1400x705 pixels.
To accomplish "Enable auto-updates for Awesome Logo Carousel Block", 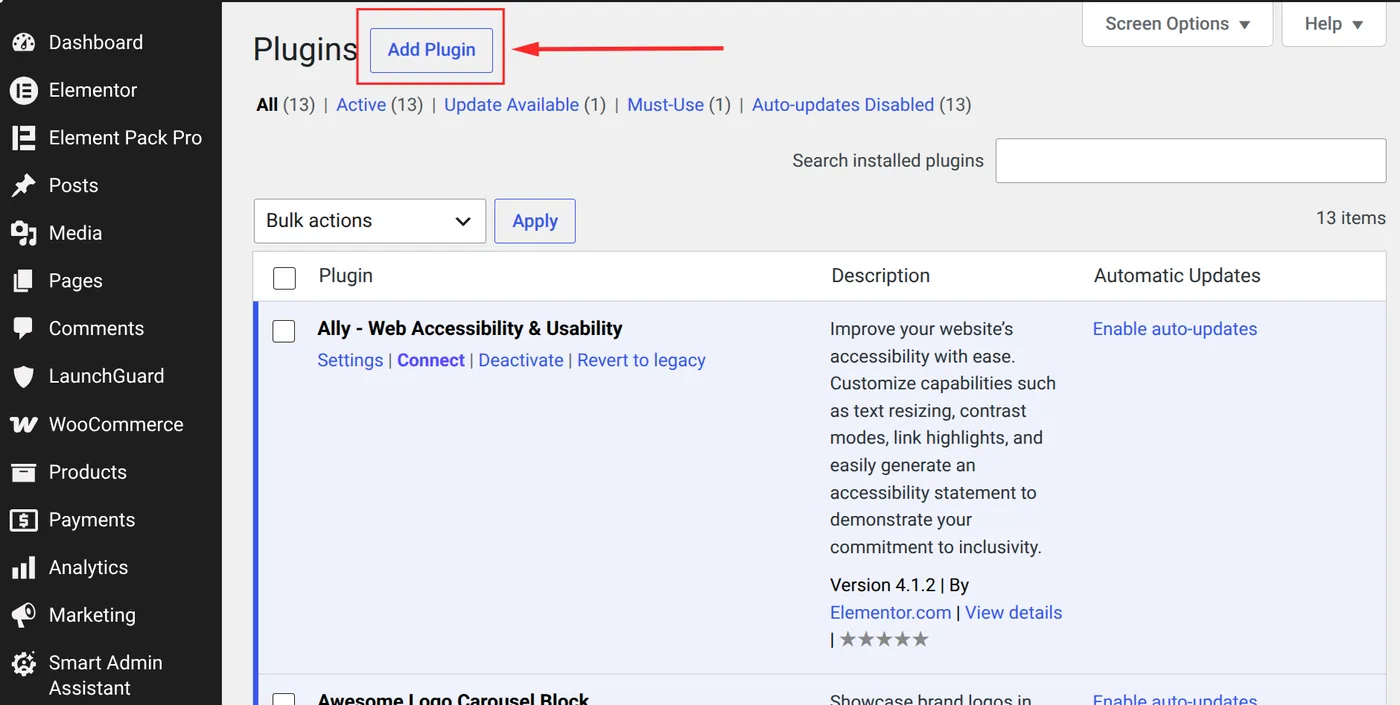I will tap(1175, 699).
